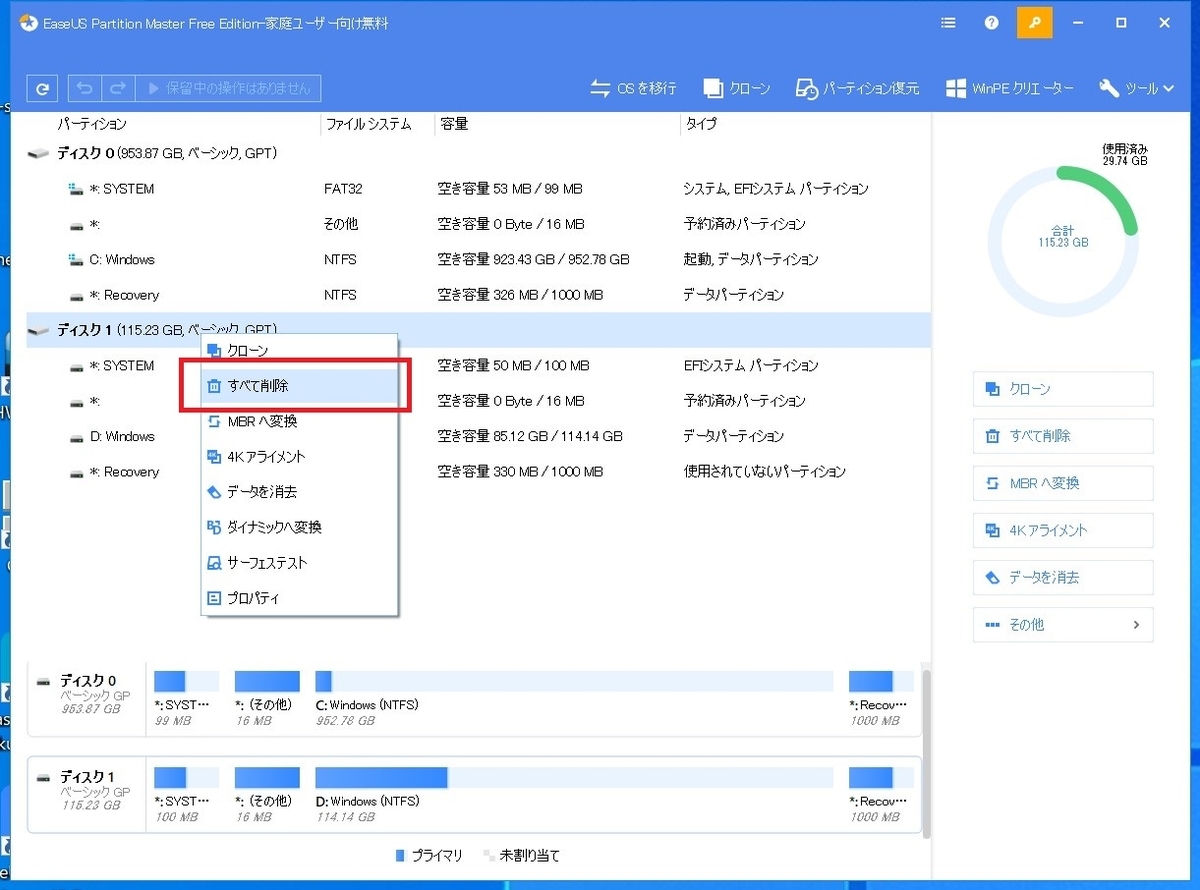This screenshot has width=1200, height=890.
Task: Select Disk 0 *: Recovery 326 MB row
Action: pos(478,295)
